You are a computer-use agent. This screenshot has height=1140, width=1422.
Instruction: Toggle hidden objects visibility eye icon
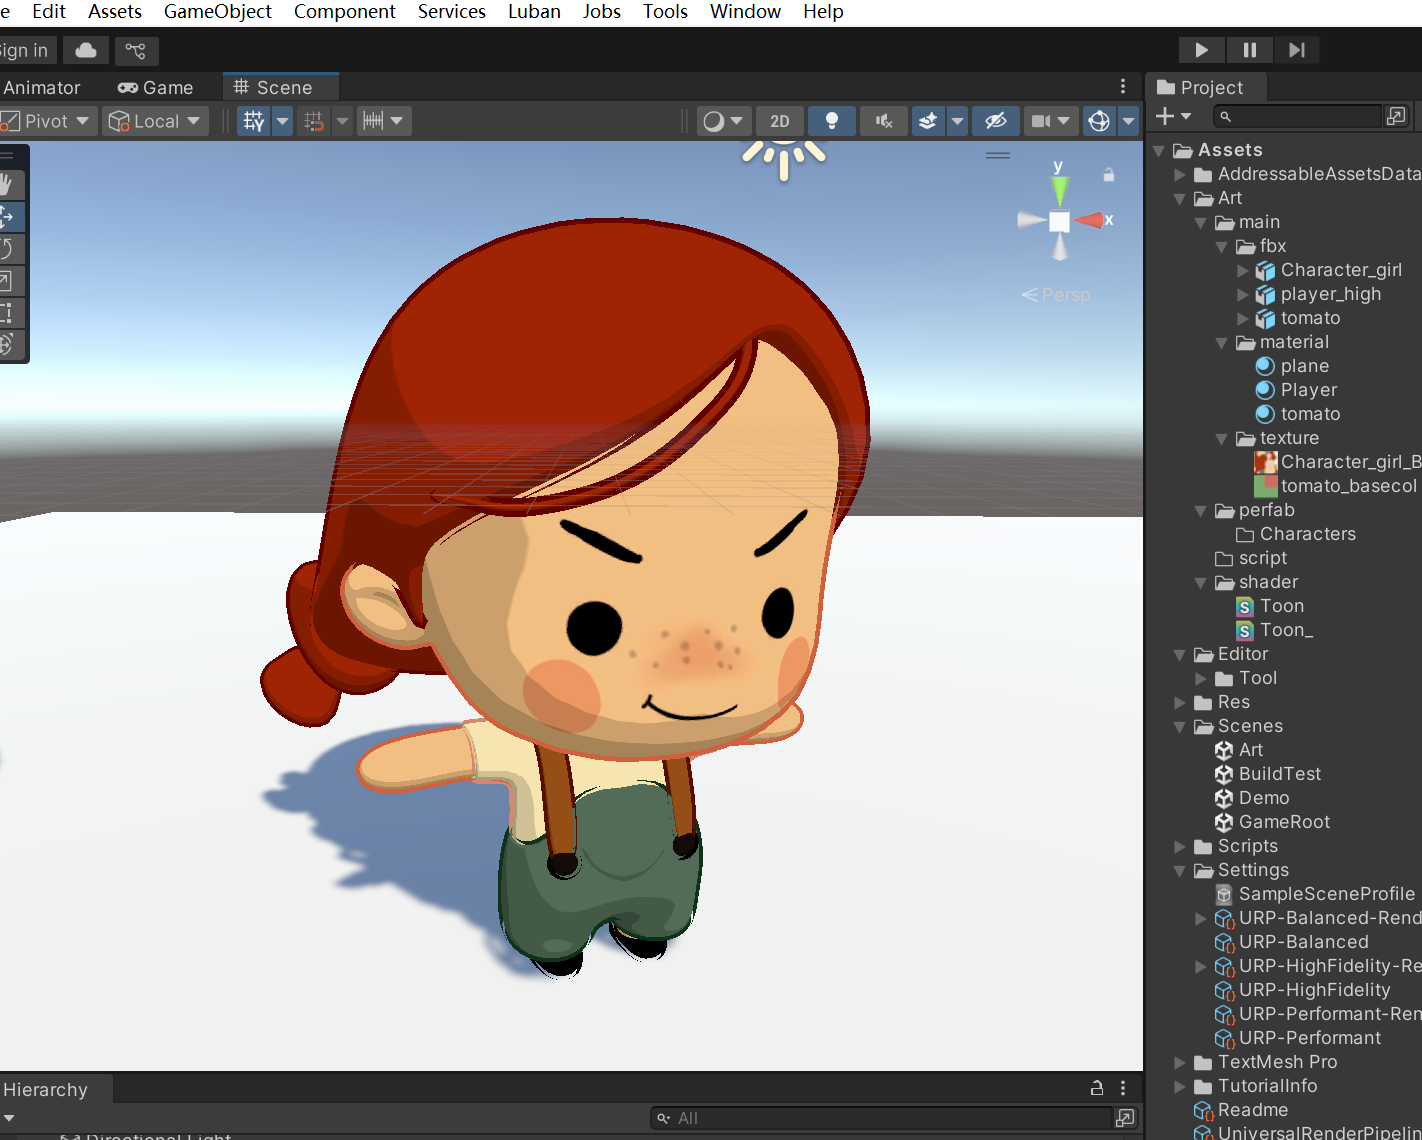(995, 121)
